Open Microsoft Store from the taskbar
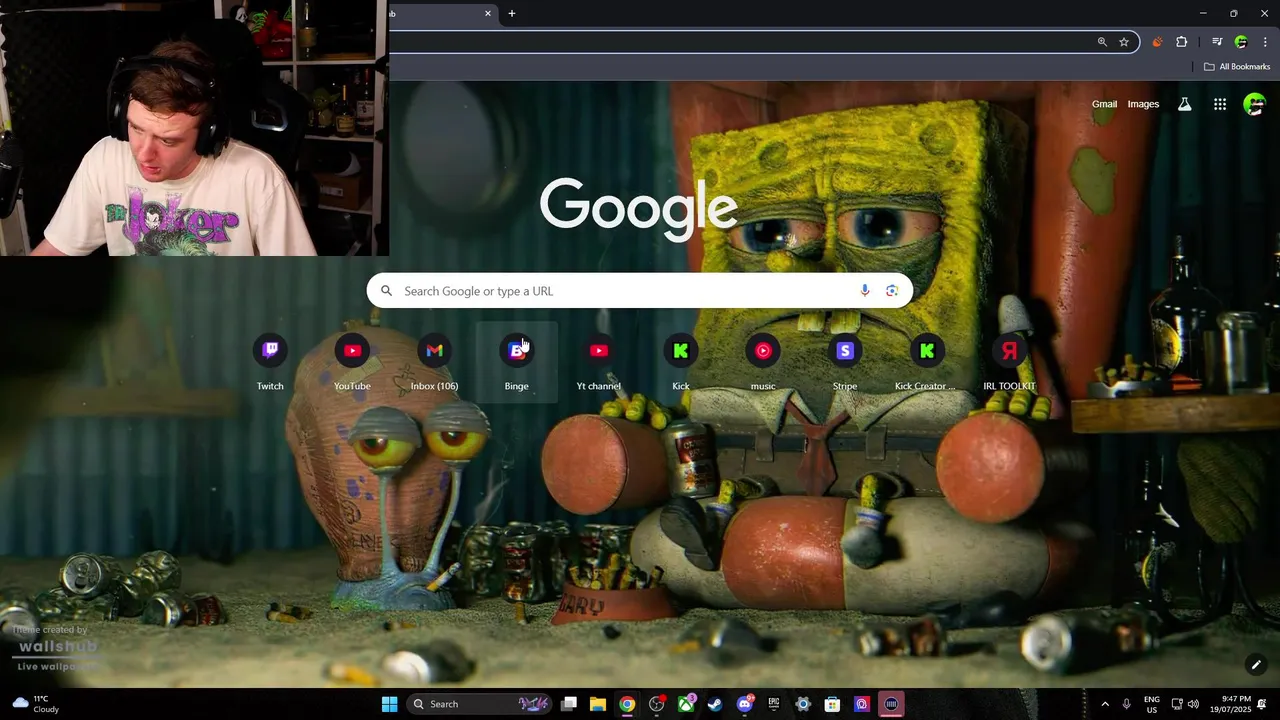This screenshot has width=1280, height=720. pyautogui.click(x=832, y=704)
